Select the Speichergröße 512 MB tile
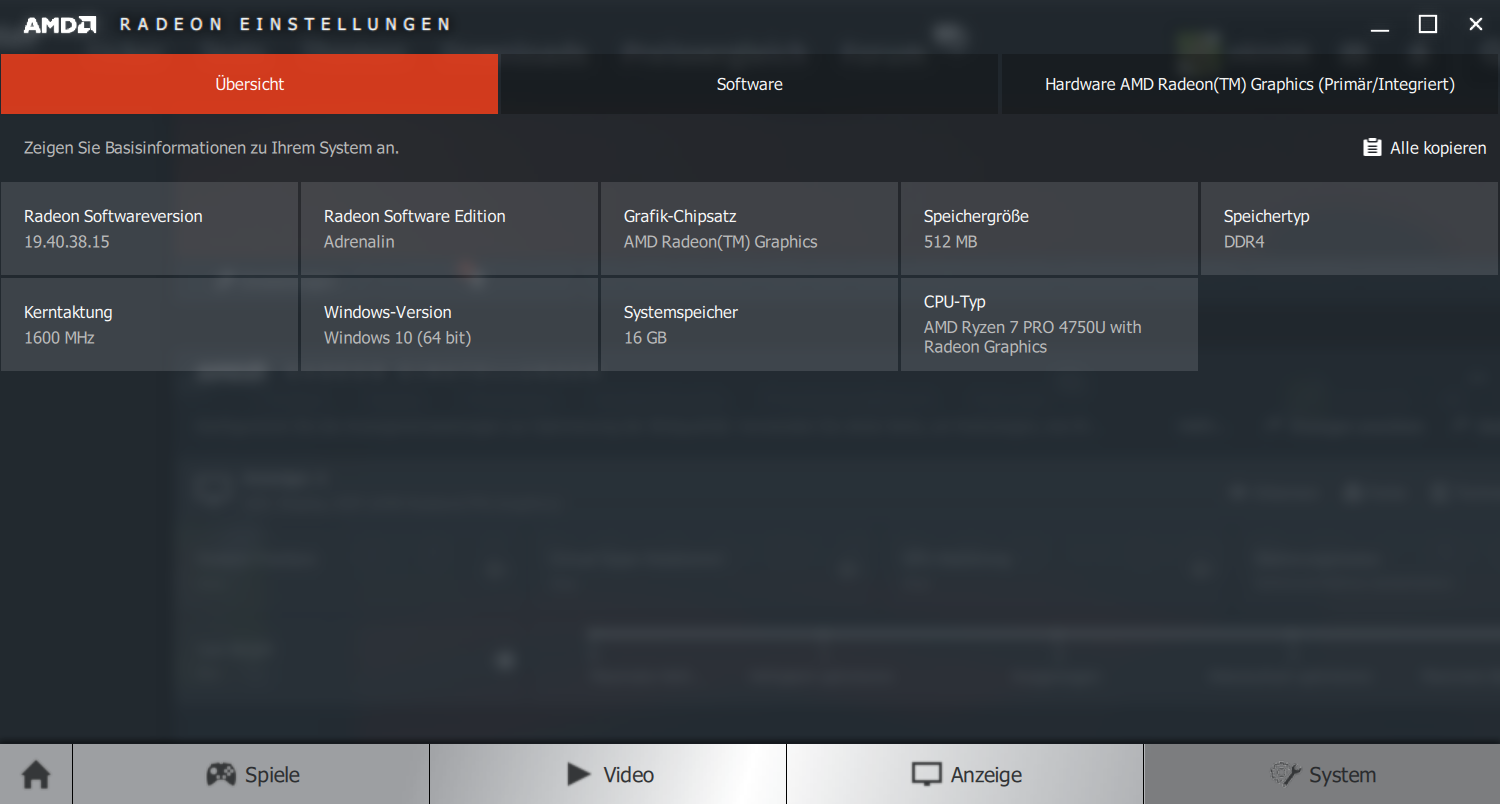 point(1049,228)
